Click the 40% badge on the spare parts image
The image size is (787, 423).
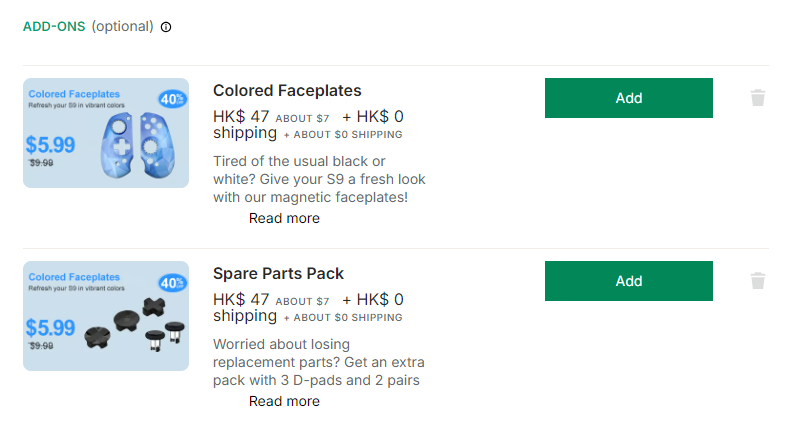(173, 282)
